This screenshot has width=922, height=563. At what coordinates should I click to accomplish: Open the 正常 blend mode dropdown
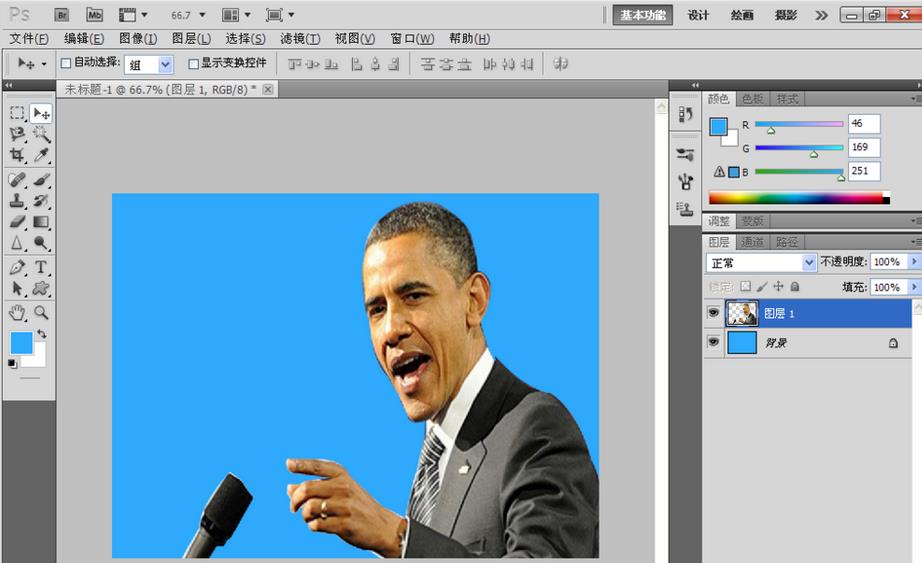pos(762,262)
